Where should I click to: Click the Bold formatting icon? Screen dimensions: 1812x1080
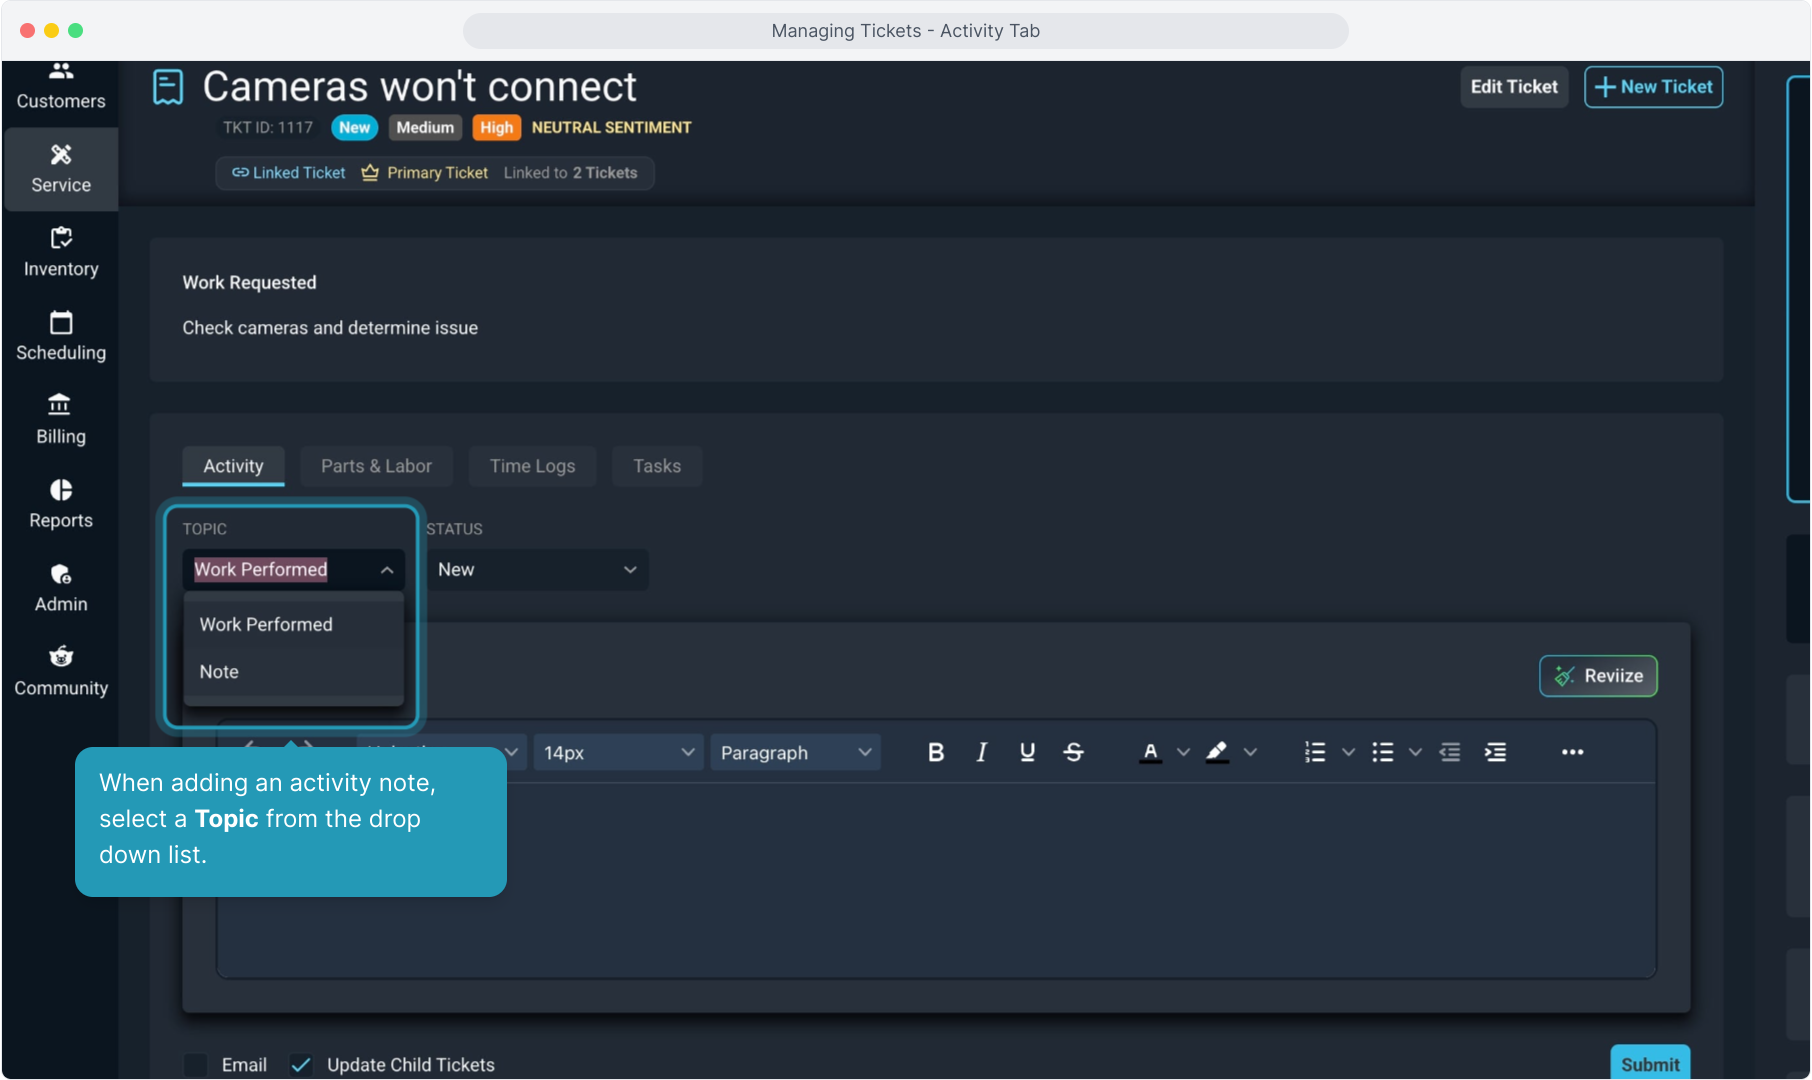tap(935, 752)
